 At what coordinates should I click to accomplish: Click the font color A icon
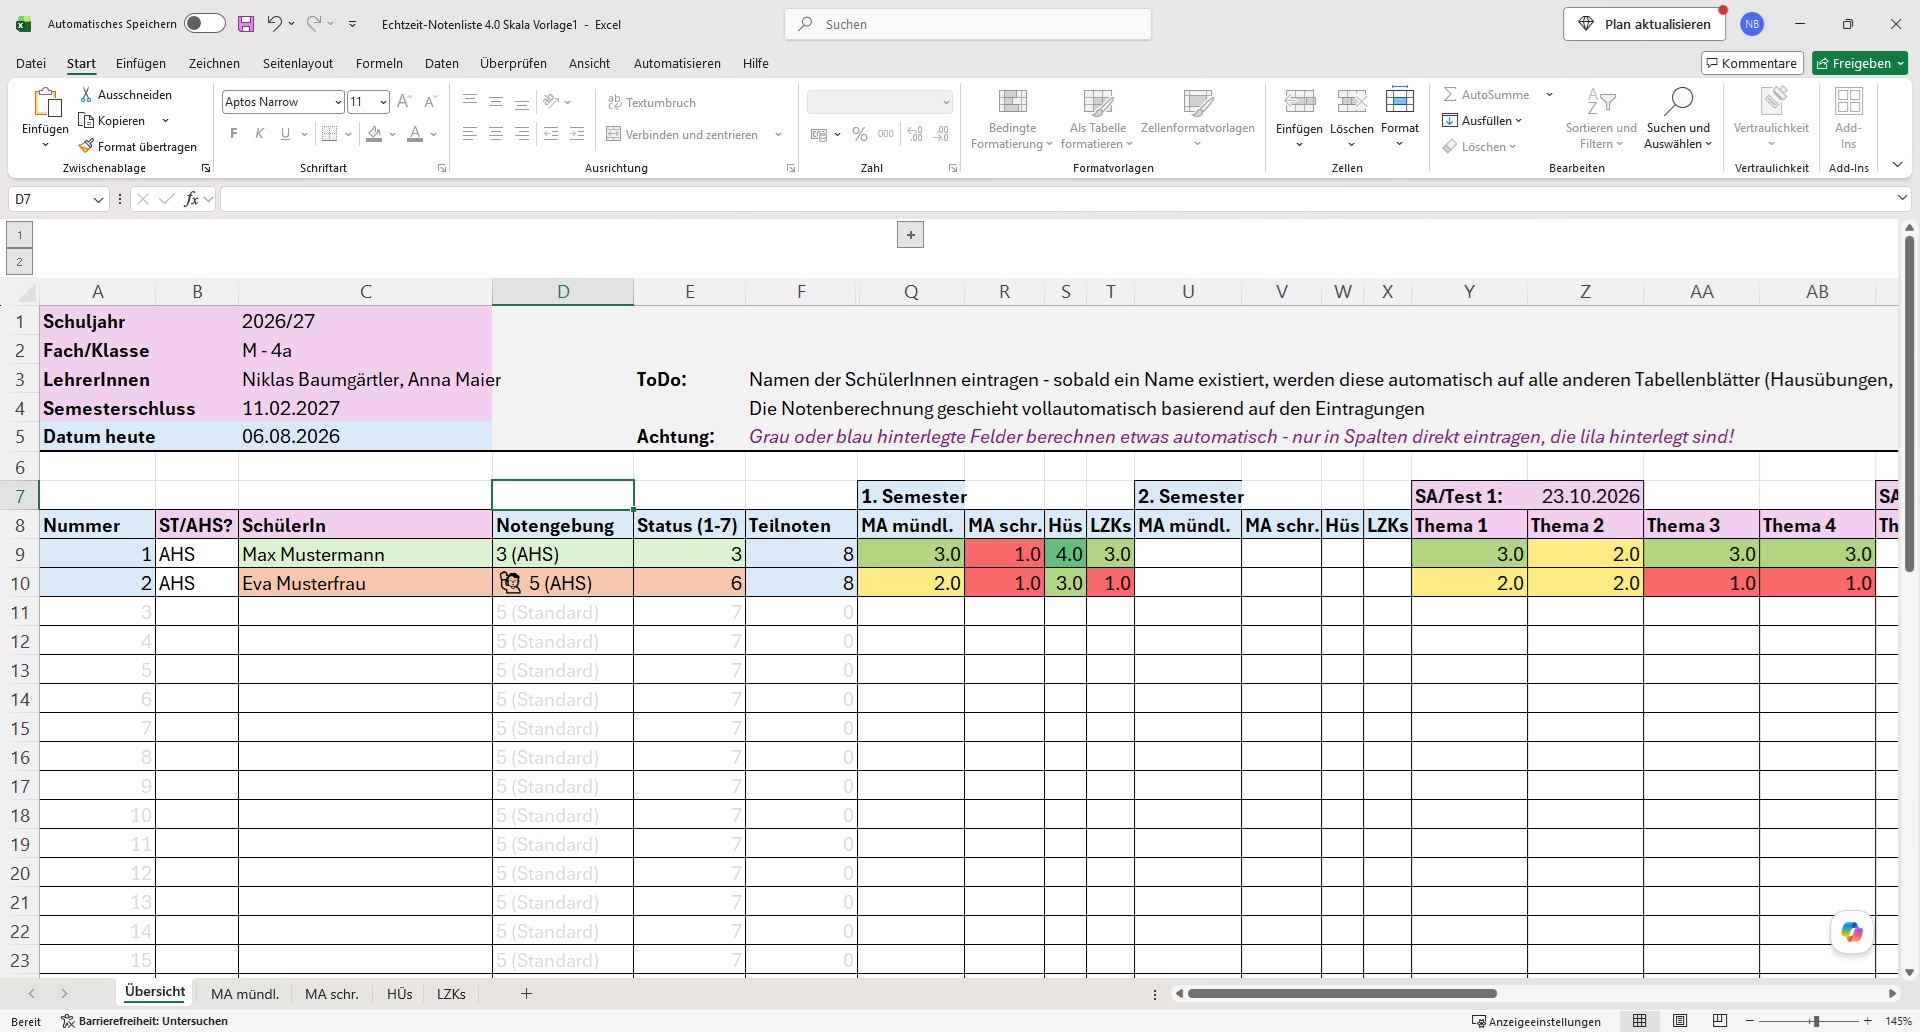[415, 134]
